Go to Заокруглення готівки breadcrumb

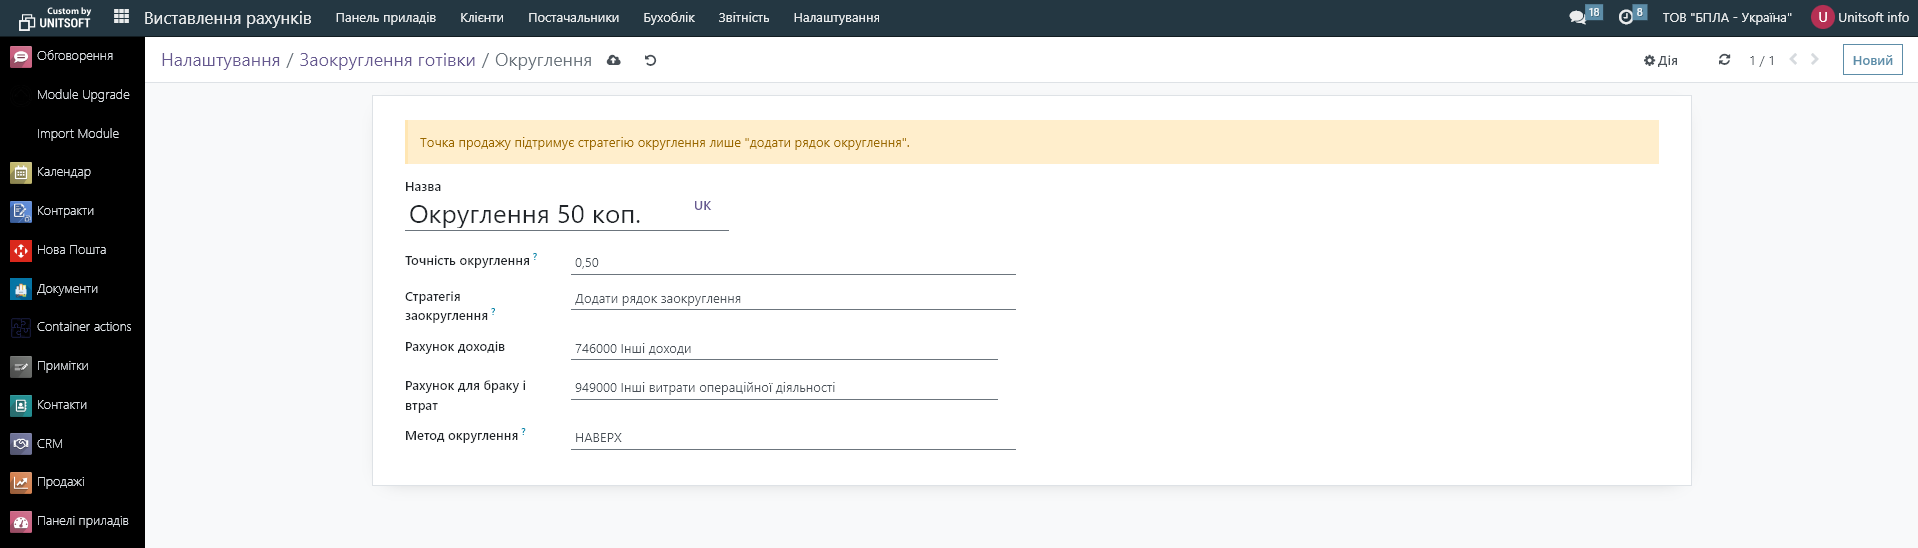pyautogui.click(x=387, y=61)
